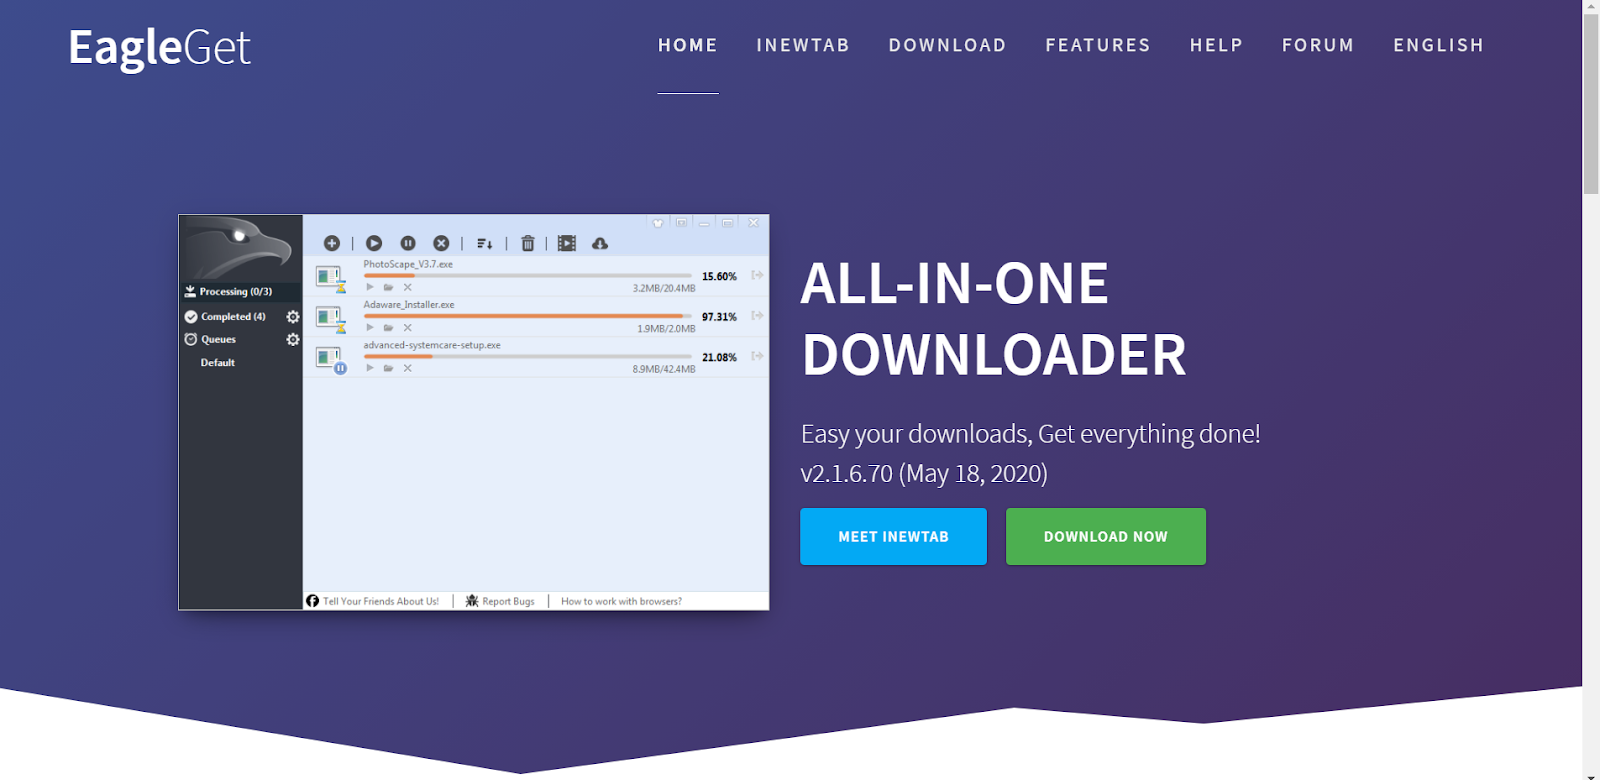This screenshot has width=1600, height=780.
Task: Open the FEATURES nav item
Action: (x=1098, y=45)
